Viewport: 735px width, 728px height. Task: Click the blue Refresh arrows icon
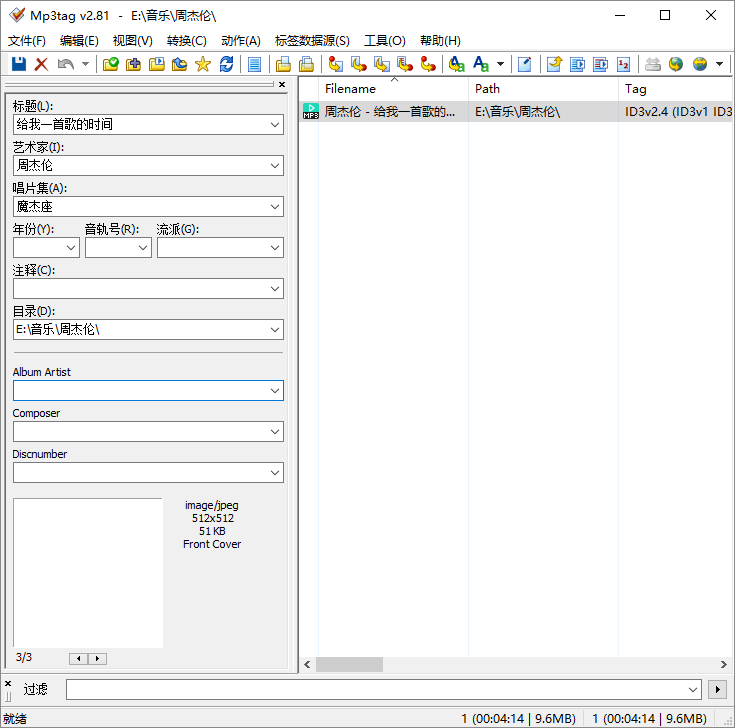(x=226, y=64)
